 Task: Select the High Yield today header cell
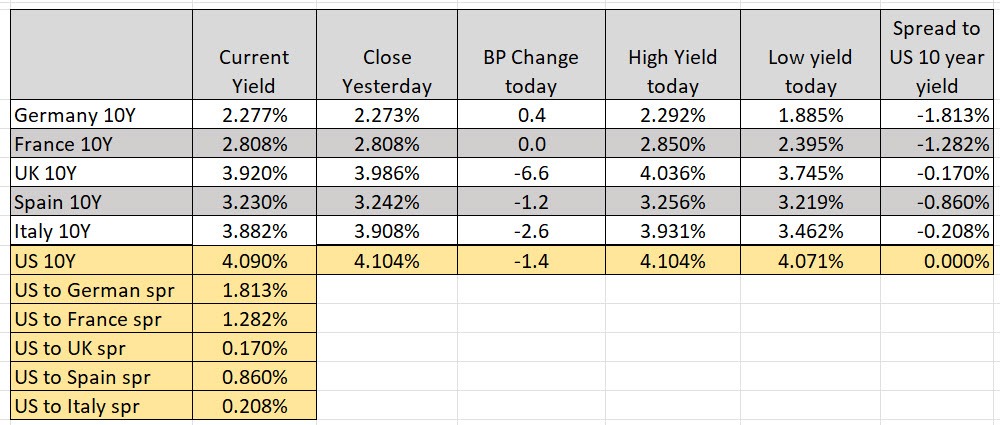(x=672, y=71)
